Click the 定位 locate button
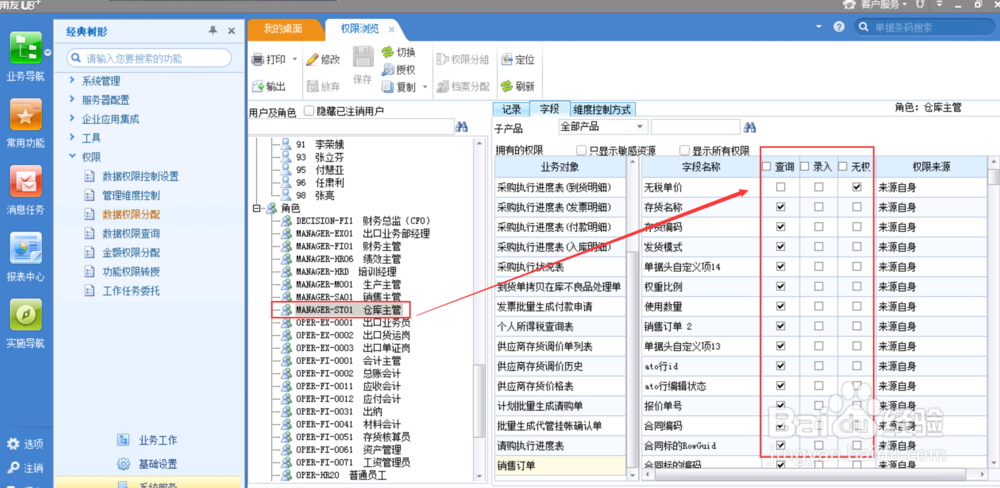The height and width of the screenshot is (488, 1000). [518, 59]
